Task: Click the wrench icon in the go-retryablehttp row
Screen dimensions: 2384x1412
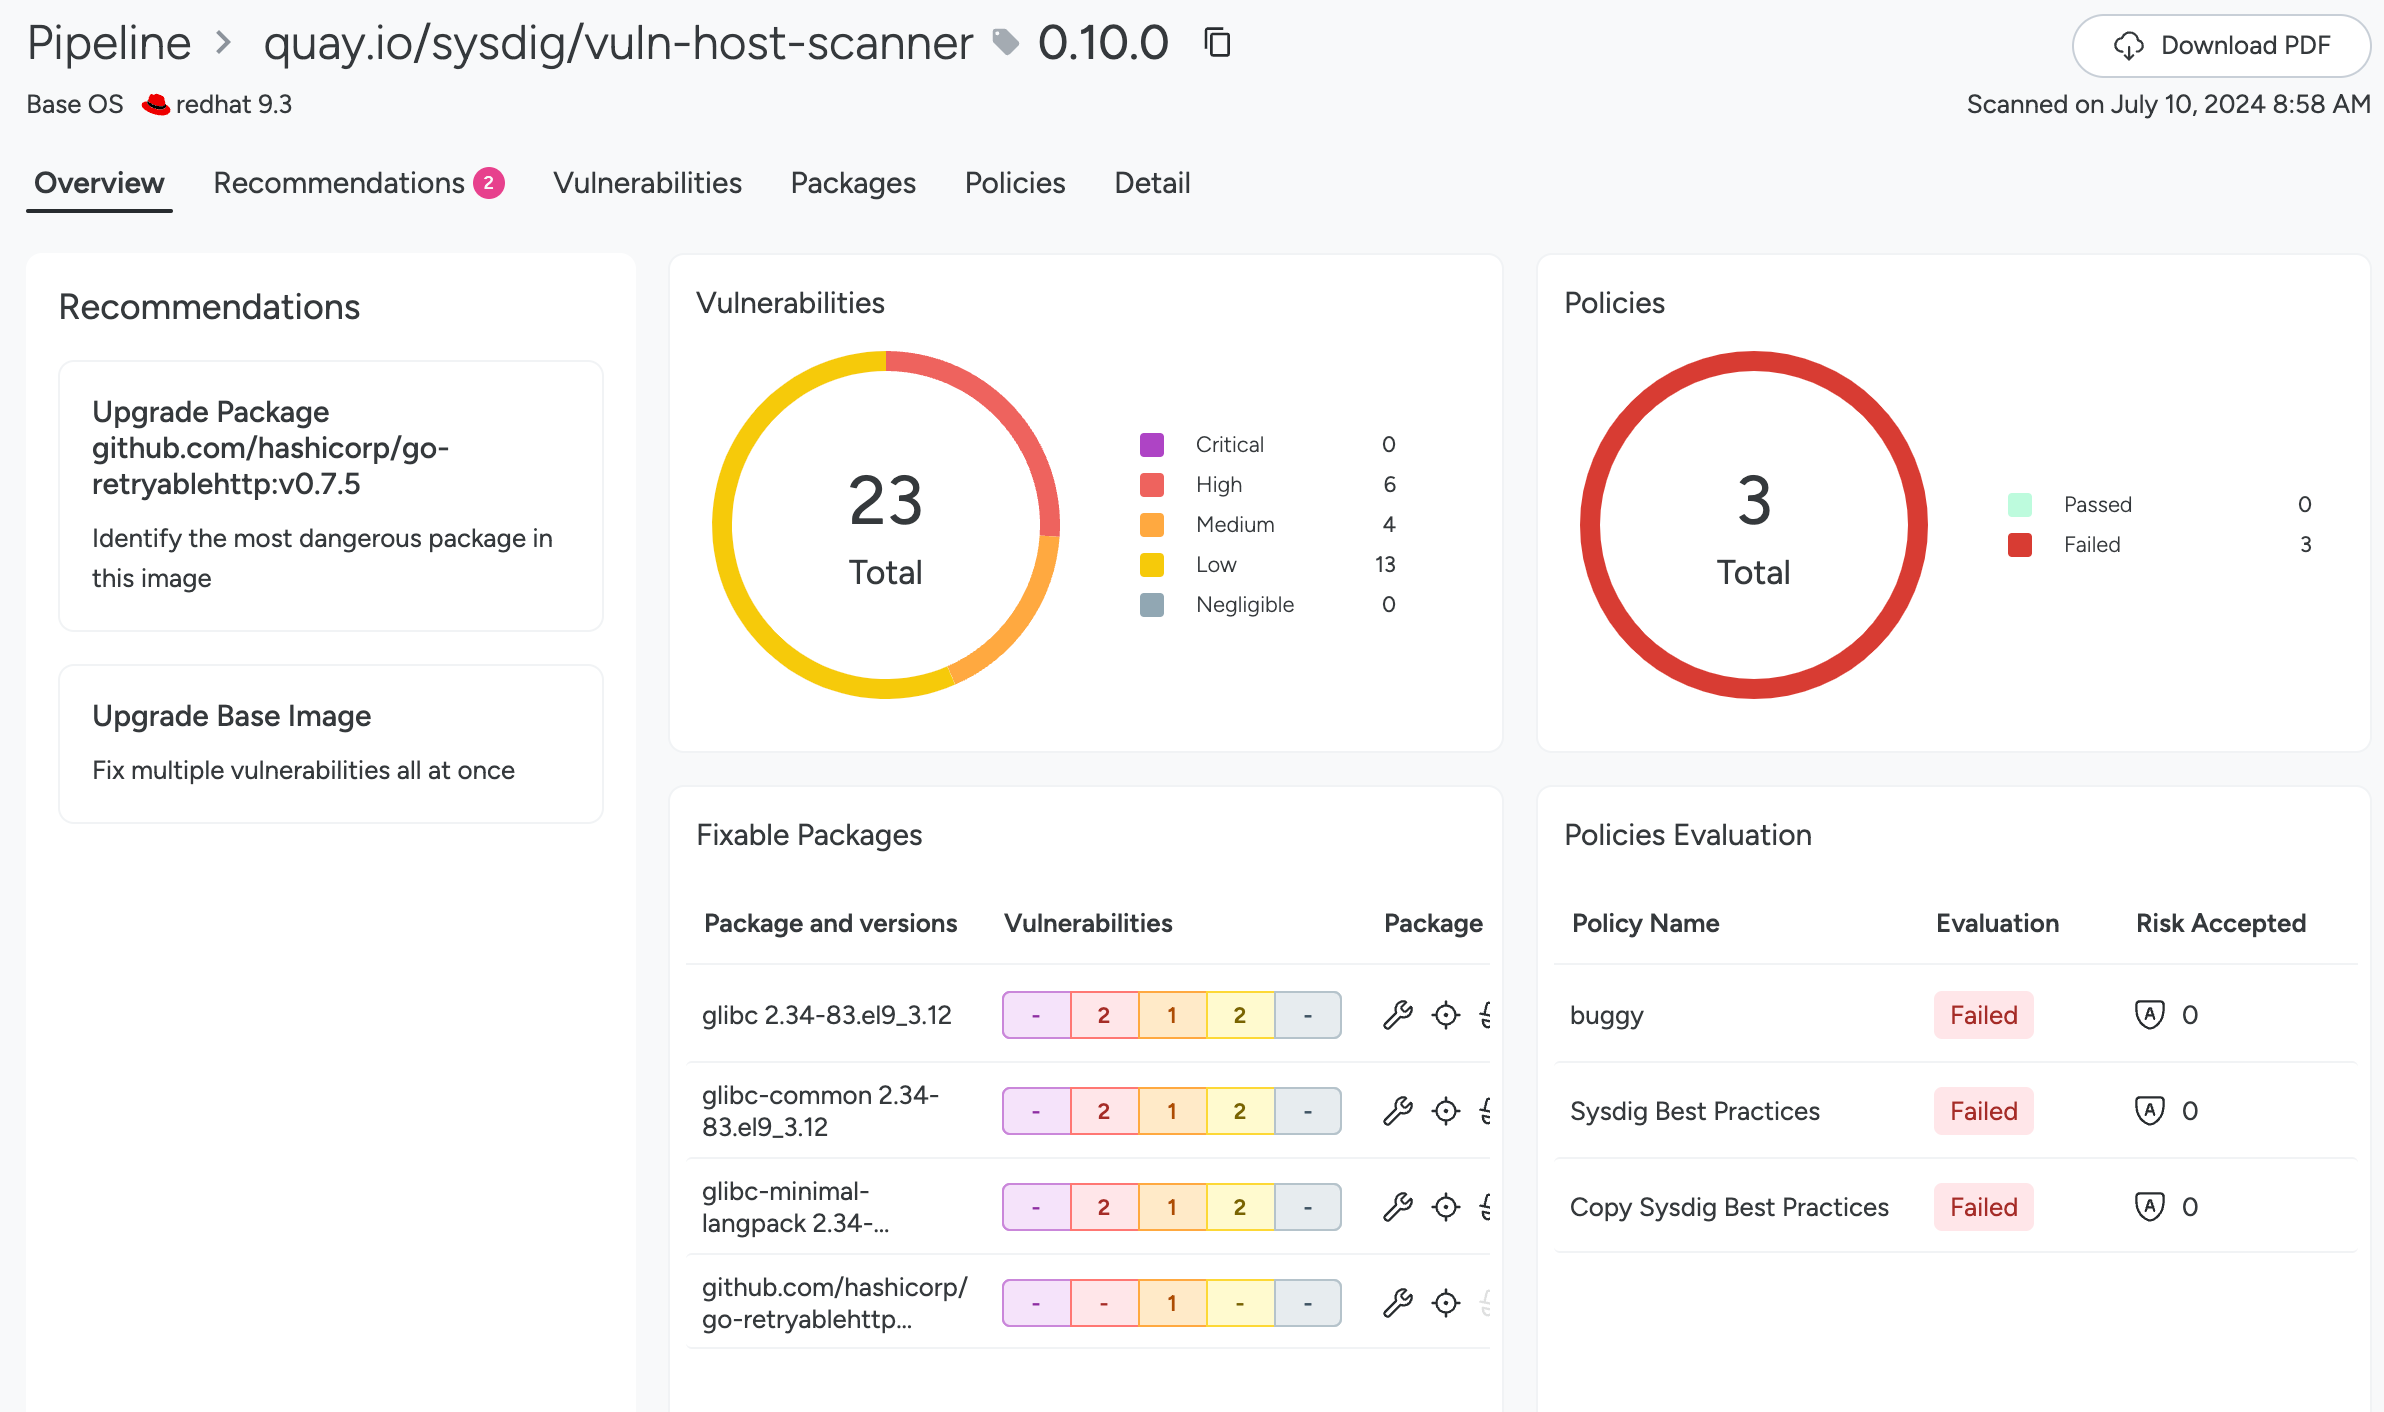Action: click(x=1398, y=1303)
